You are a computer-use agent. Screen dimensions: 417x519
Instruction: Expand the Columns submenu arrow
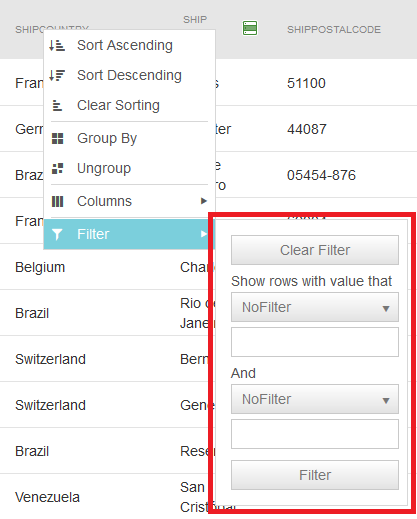pyautogui.click(x=204, y=201)
